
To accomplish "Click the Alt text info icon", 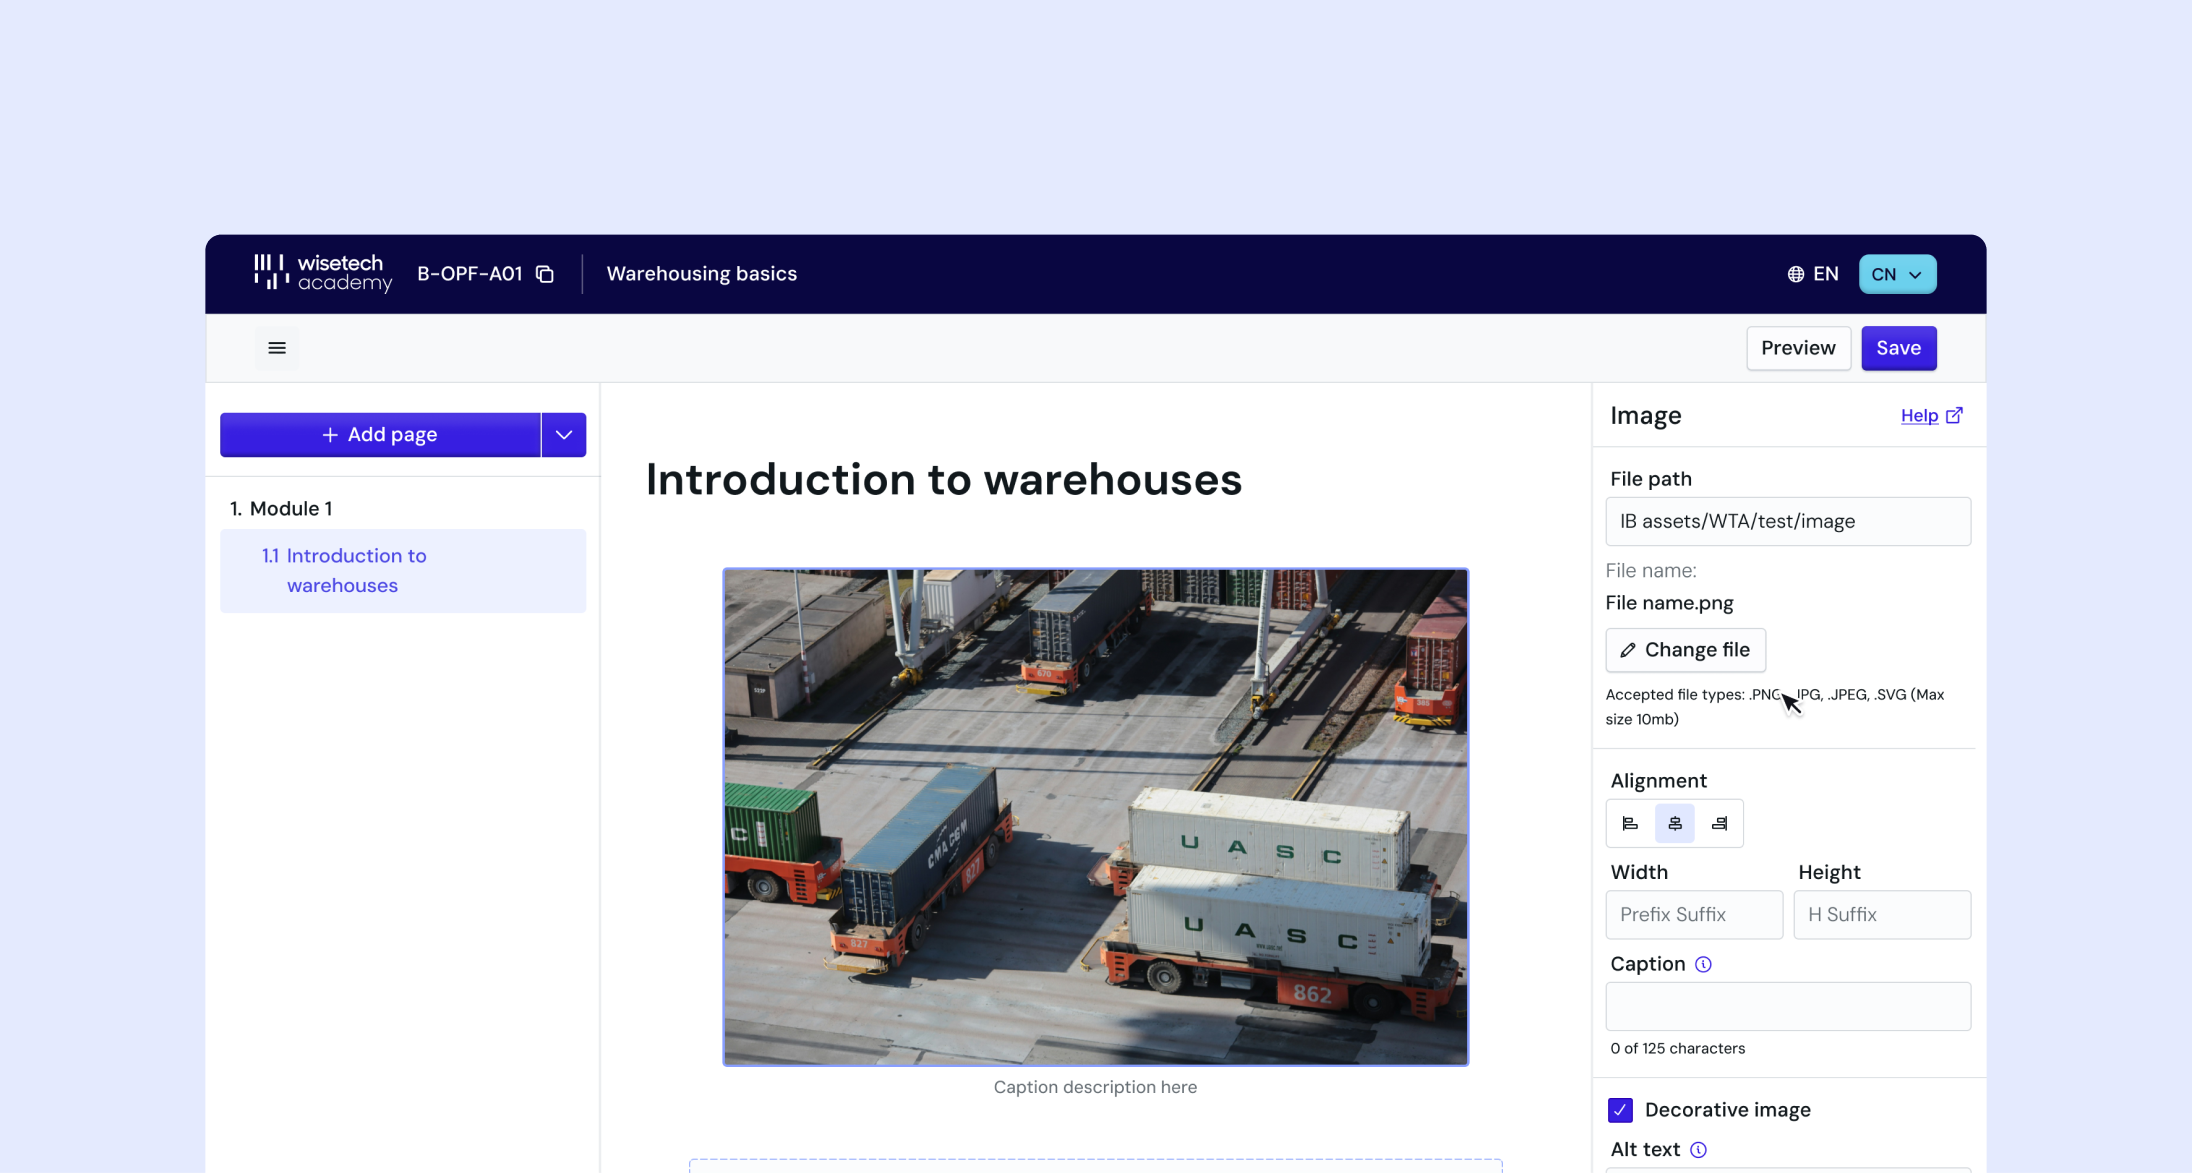I will (x=1698, y=1150).
